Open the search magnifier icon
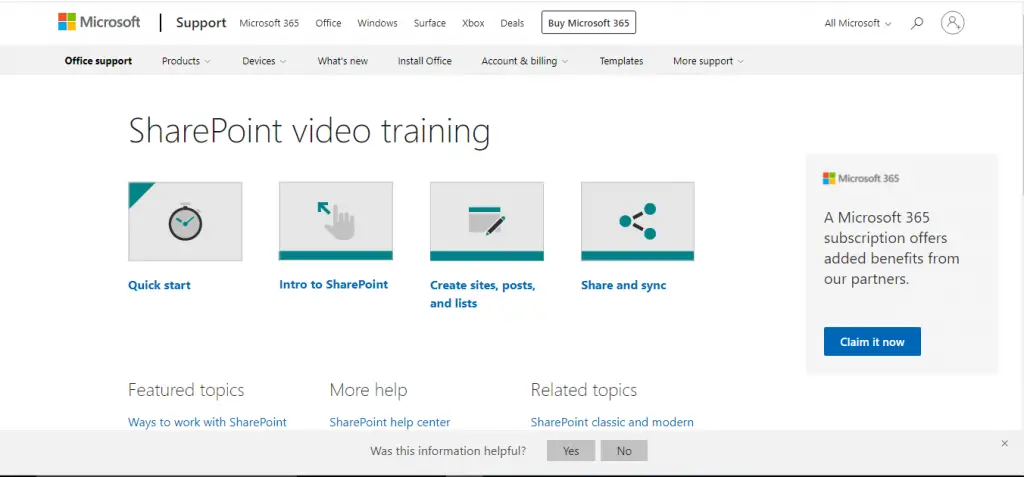This screenshot has height=477, width=1024. [916, 23]
